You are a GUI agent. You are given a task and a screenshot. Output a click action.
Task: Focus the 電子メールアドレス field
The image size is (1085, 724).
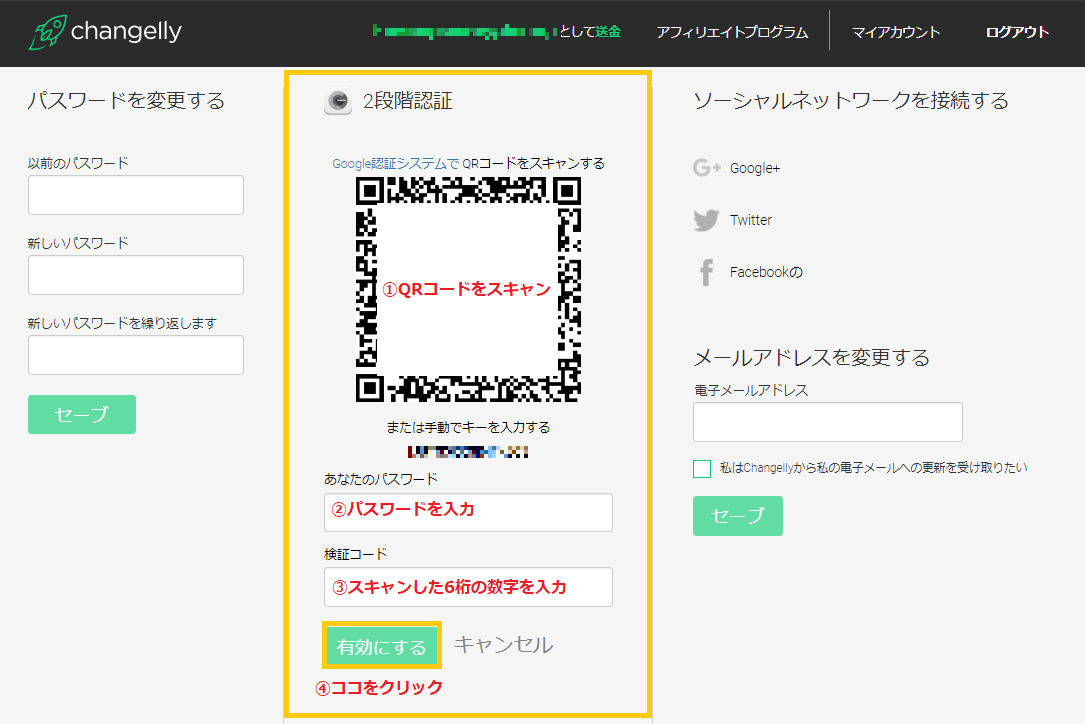pos(828,422)
